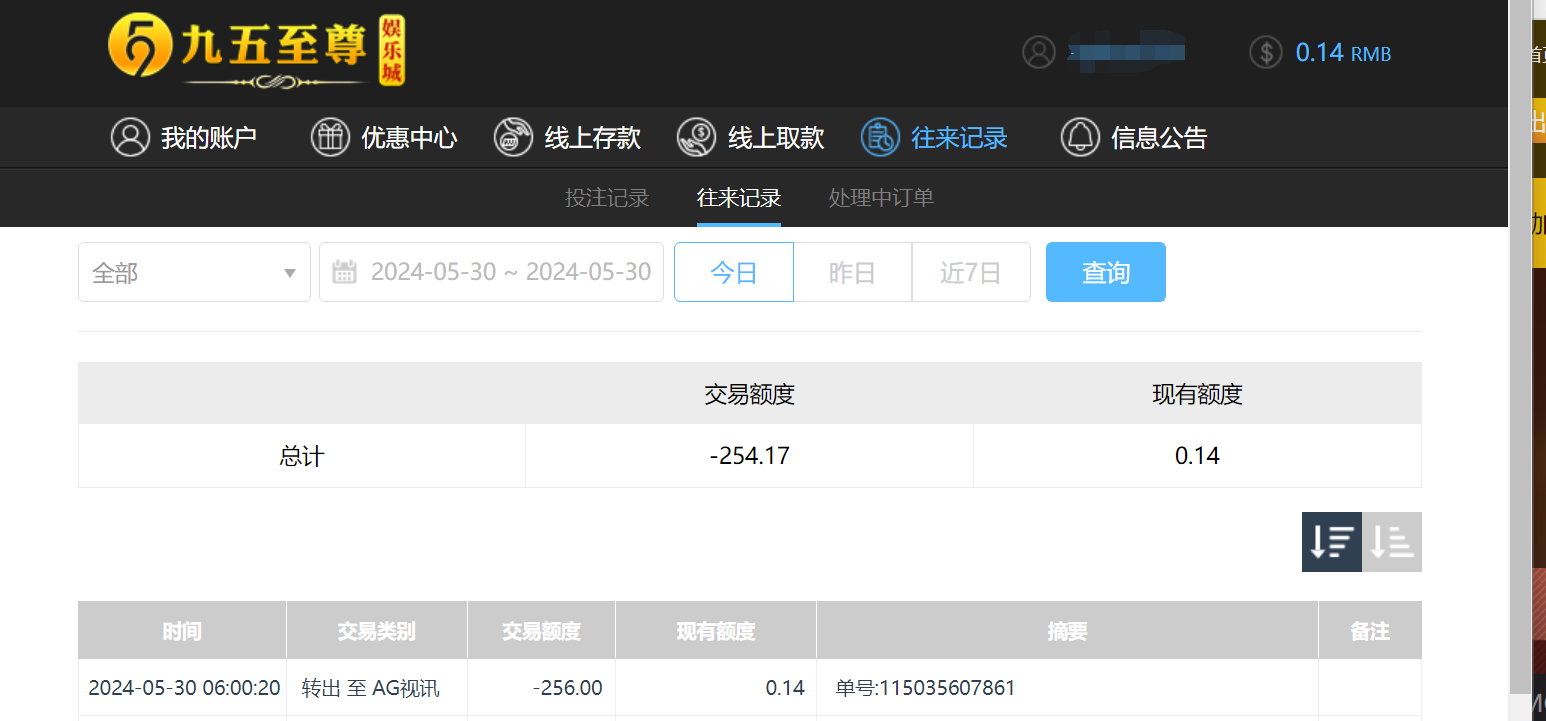Click the 0.14 RMB balance display
The image size is (1546, 721).
[x=1343, y=52]
